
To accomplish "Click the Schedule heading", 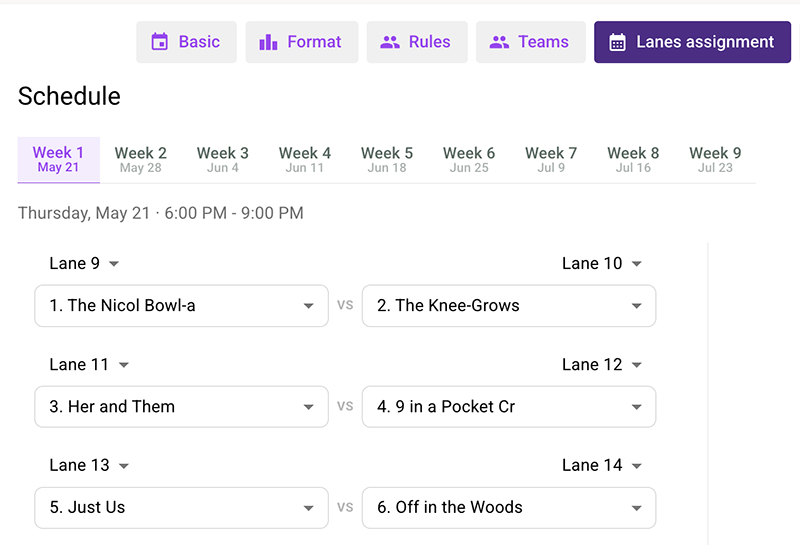I will click(x=69, y=96).
